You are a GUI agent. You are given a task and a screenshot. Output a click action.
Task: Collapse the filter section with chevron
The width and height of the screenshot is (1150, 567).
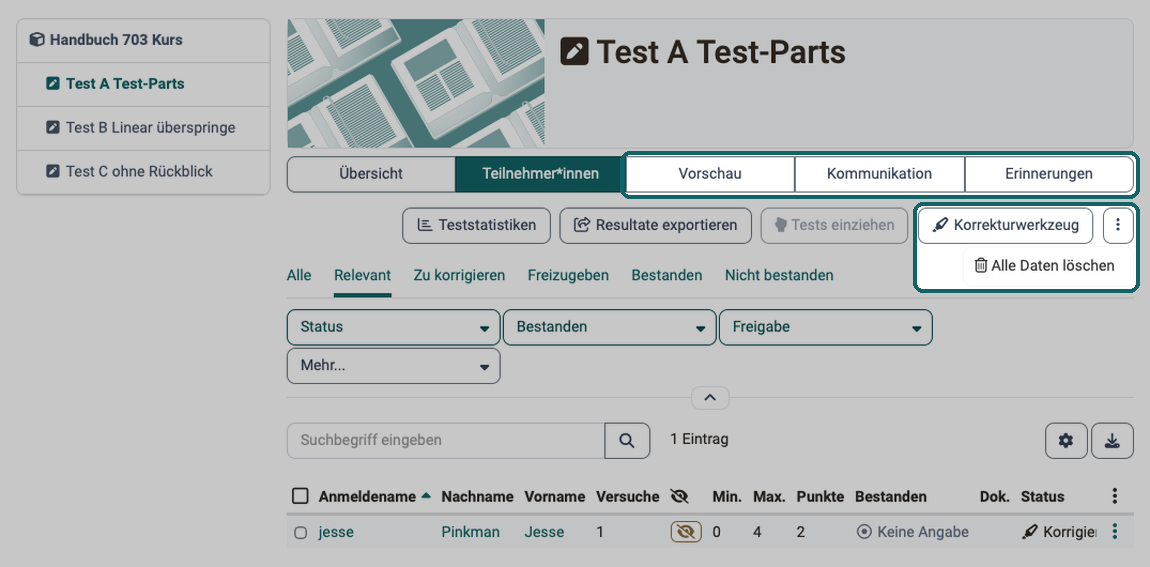(x=710, y=398)
